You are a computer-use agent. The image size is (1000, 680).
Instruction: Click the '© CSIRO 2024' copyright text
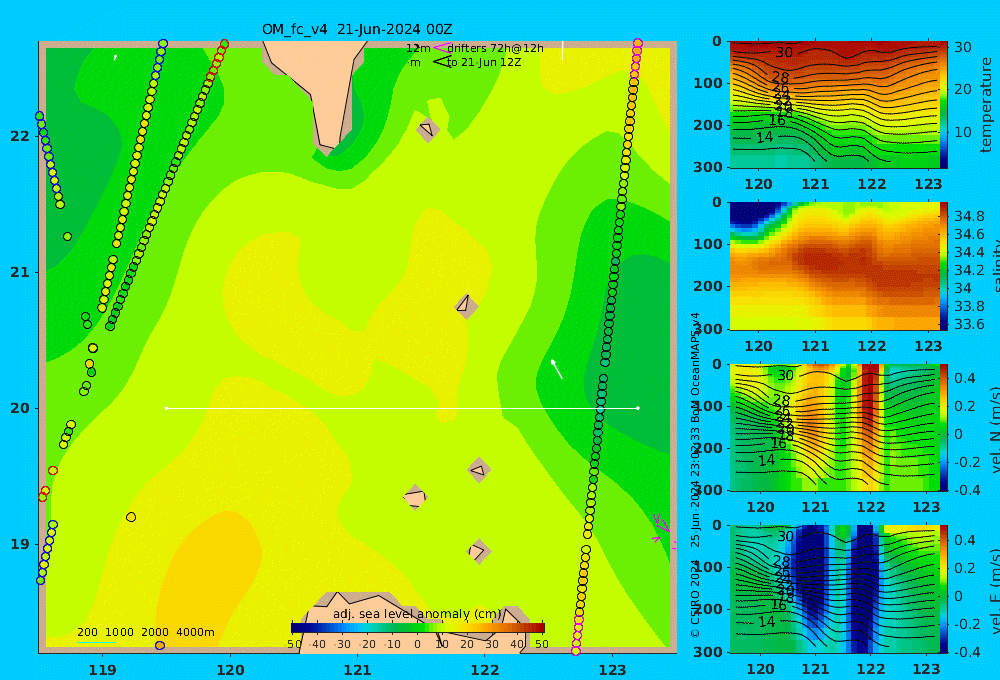point(695,598)
